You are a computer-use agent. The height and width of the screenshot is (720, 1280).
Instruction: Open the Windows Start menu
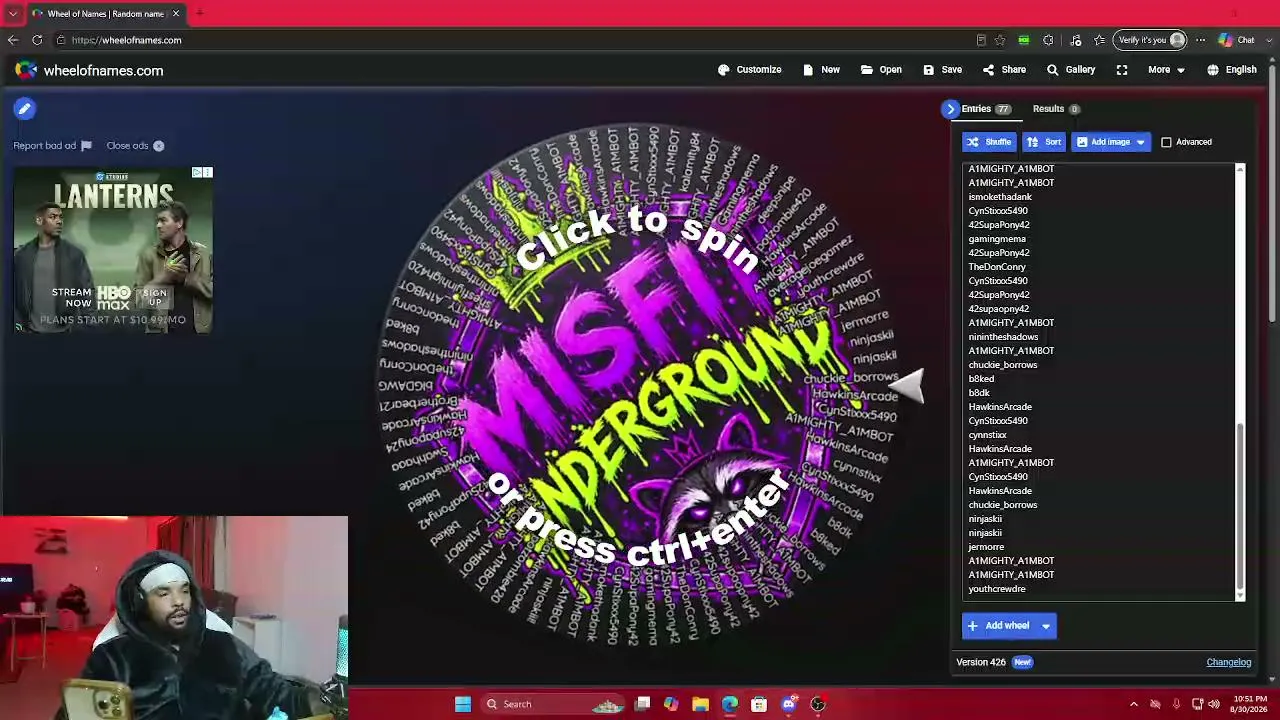[463, 704]
